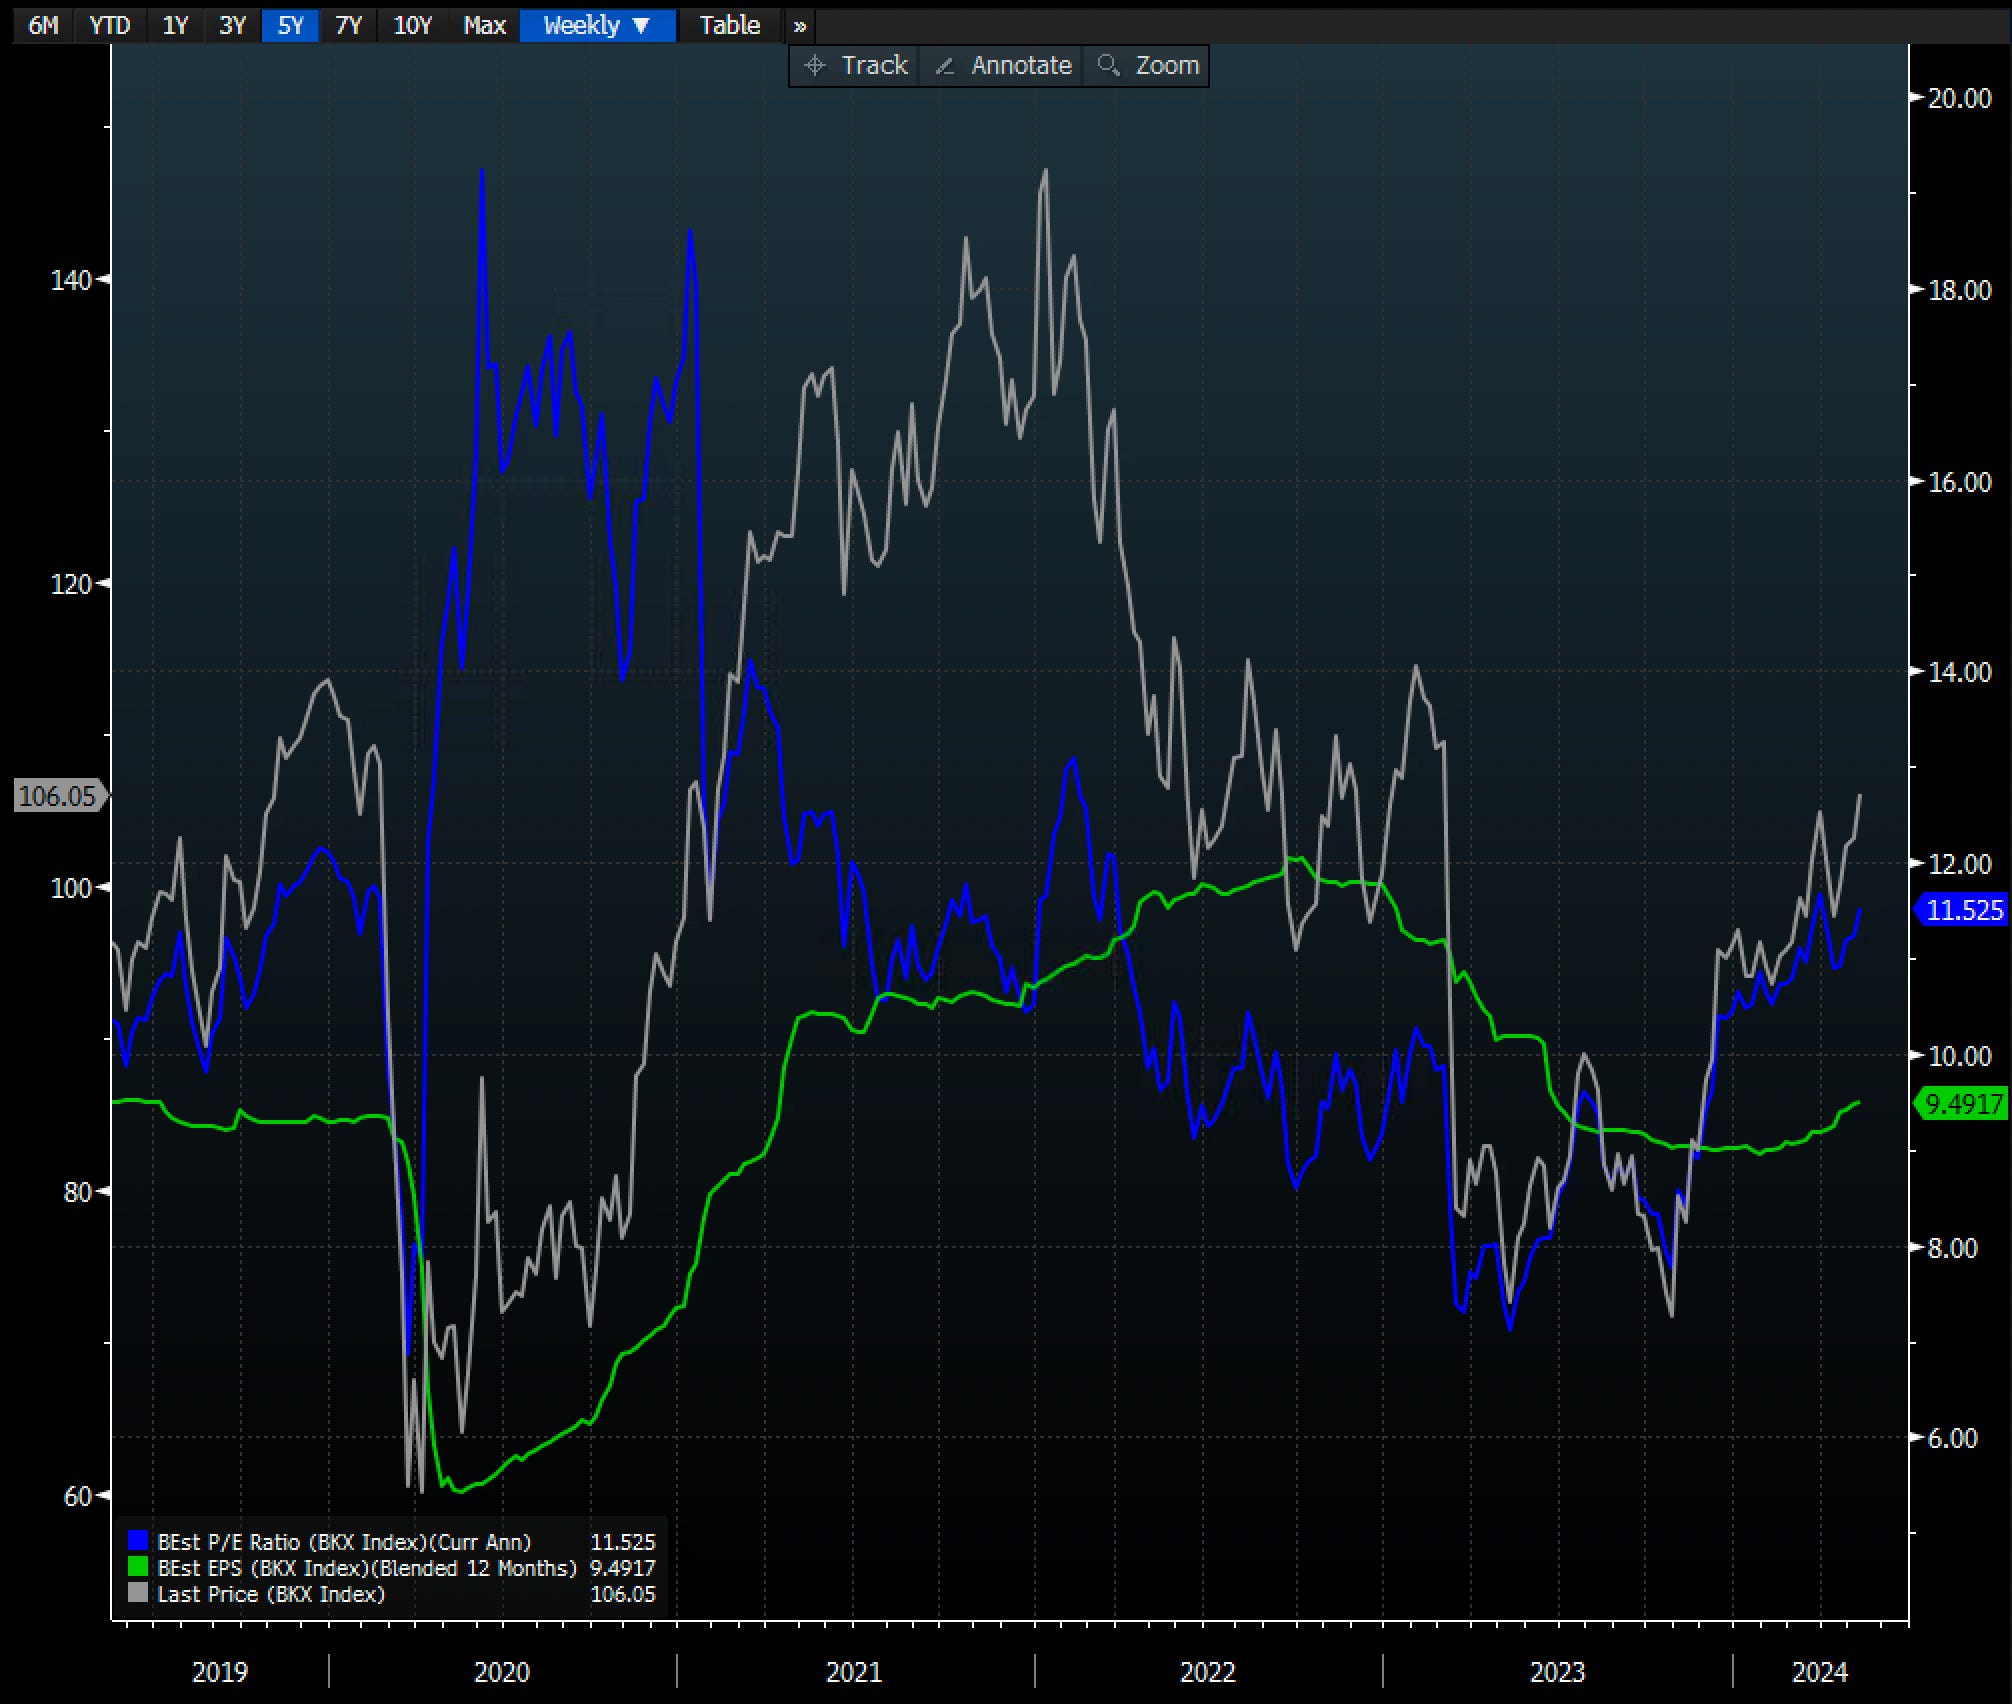Viewport: 2012px width, 1704px height.
Task: Show the Max time range
Action: 484,25
